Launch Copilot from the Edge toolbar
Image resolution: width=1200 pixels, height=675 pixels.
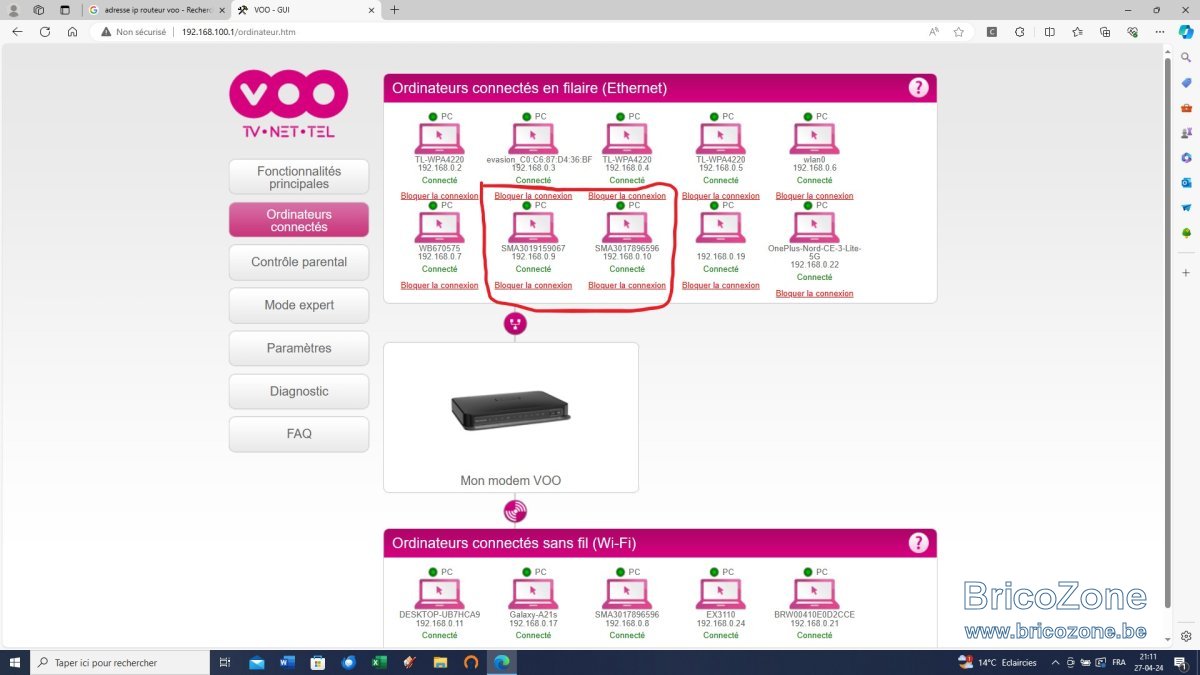(1186, 32)
